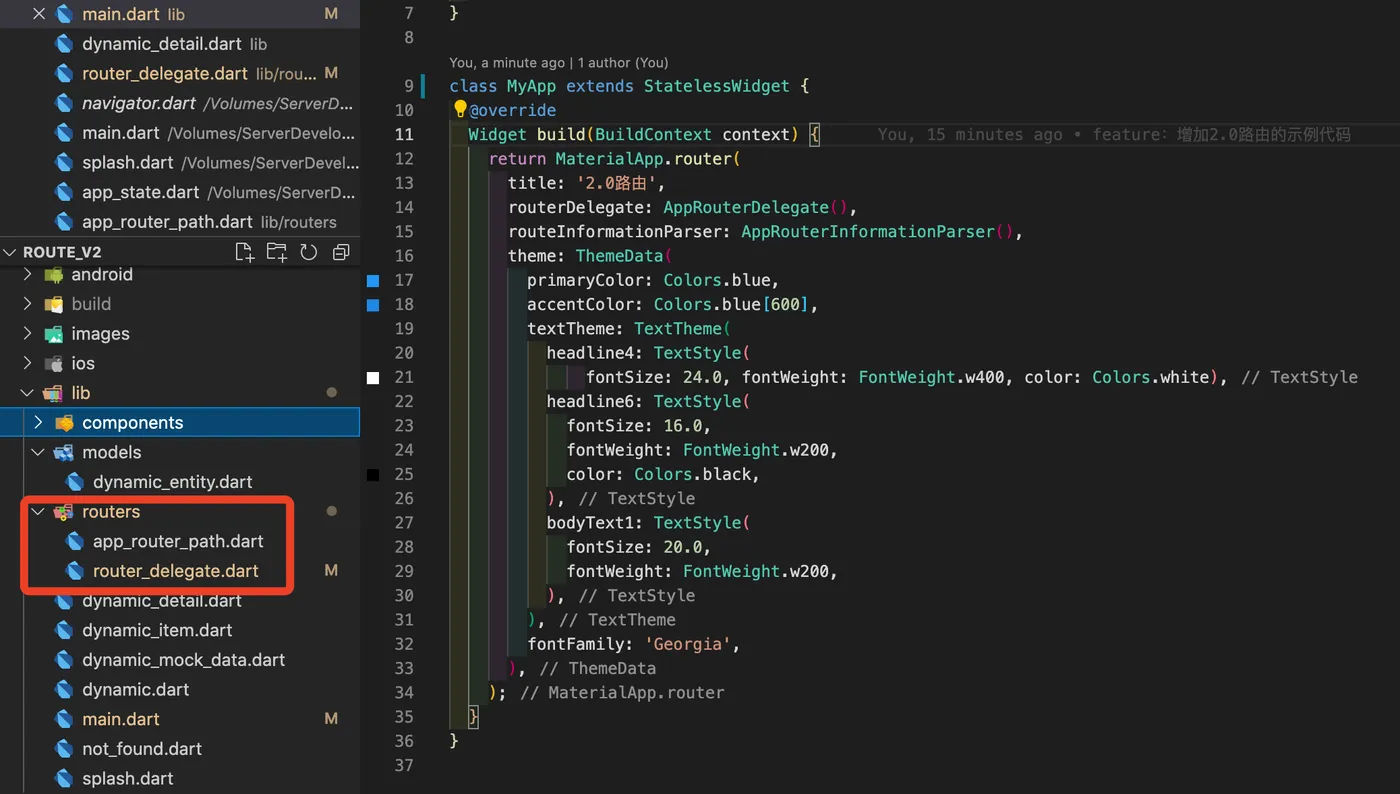
Task: Open modified main.dart in lib tree
Action: [121, 719]
